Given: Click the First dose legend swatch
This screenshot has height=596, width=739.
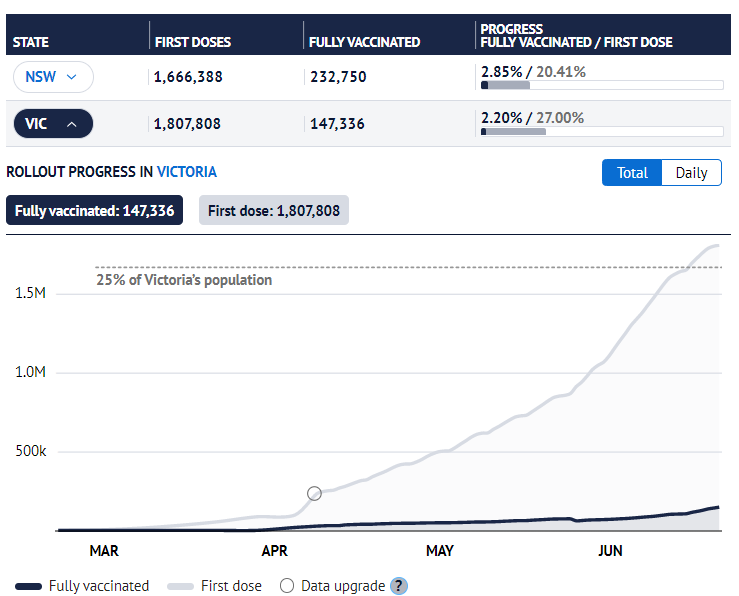Looking at the screenshot, I should point(181,587).
